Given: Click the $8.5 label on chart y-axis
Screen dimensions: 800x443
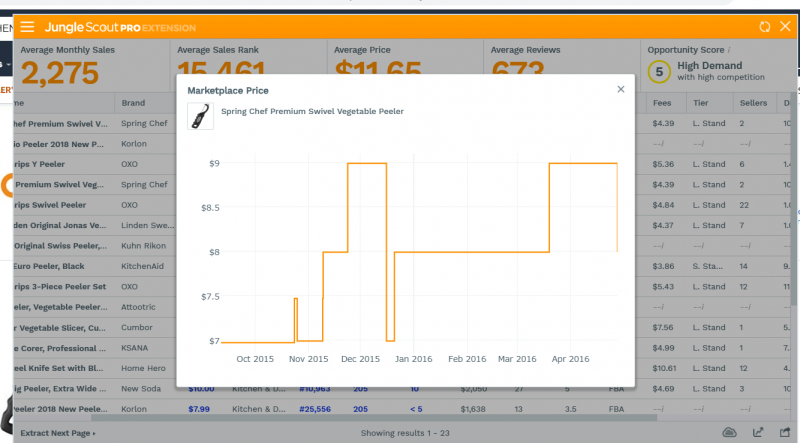Looking at the screenshot, I should [210, 208].
